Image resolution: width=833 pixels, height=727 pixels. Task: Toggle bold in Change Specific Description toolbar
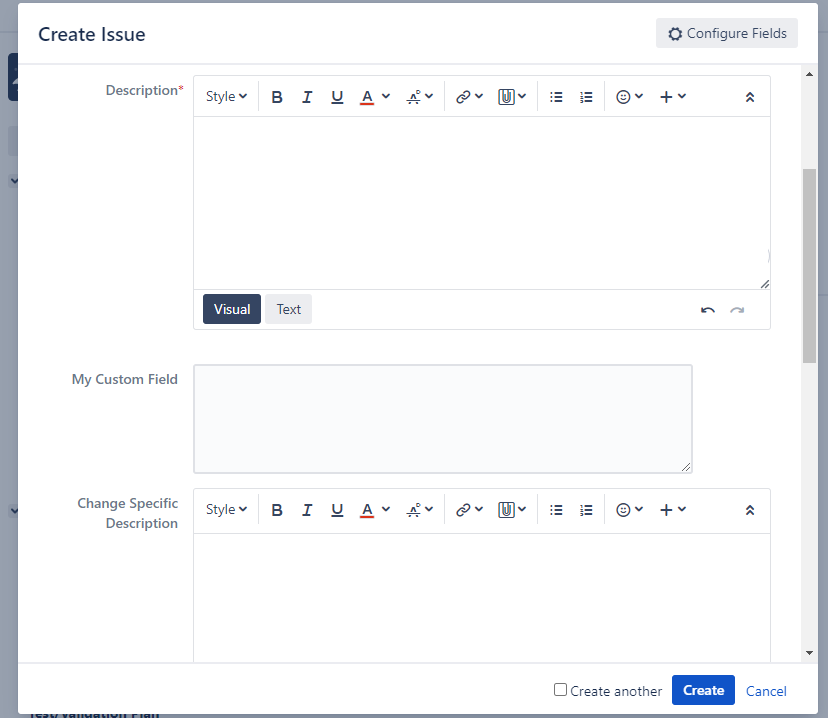277,512
